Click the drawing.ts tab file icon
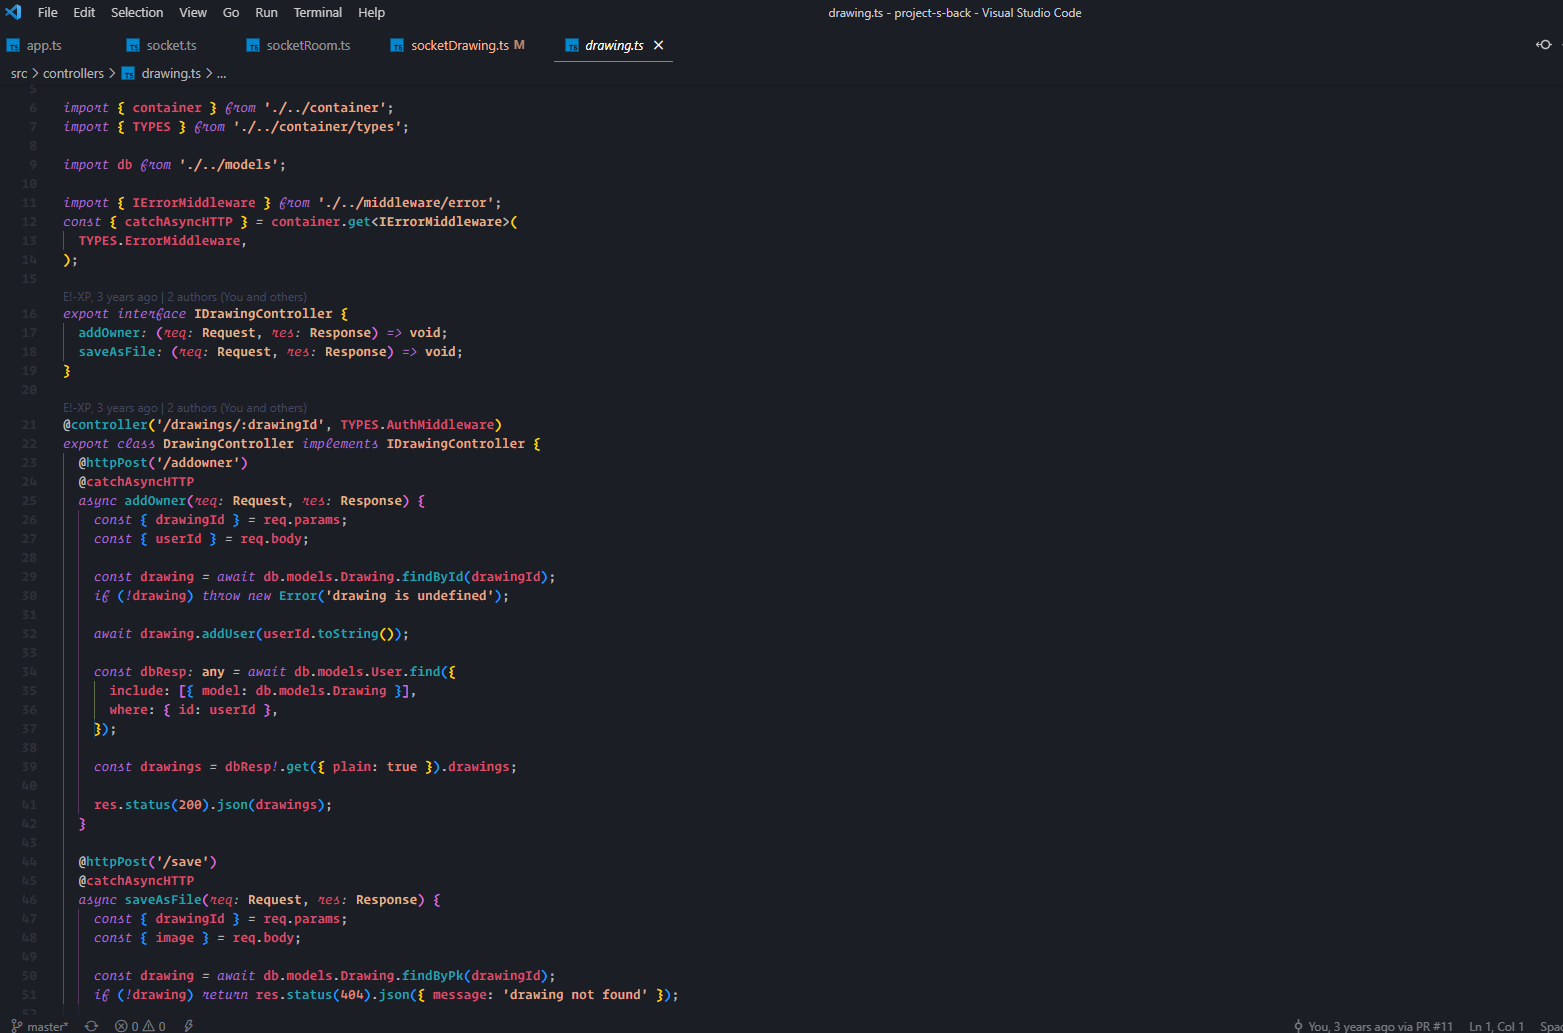Image resolution: width=1563 pixels, height=1033 pixels. point(572,45)
